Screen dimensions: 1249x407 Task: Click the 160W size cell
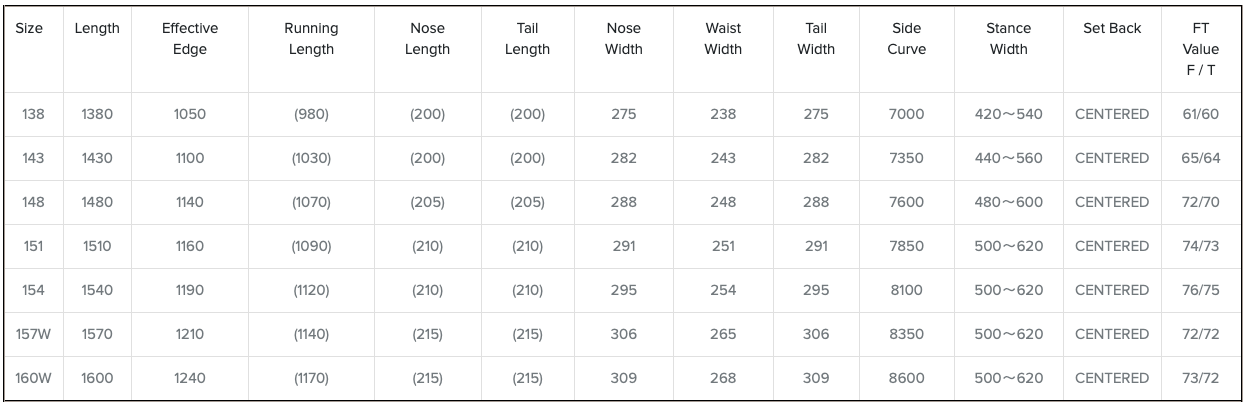pyautogui.click(x=33, y=378)
